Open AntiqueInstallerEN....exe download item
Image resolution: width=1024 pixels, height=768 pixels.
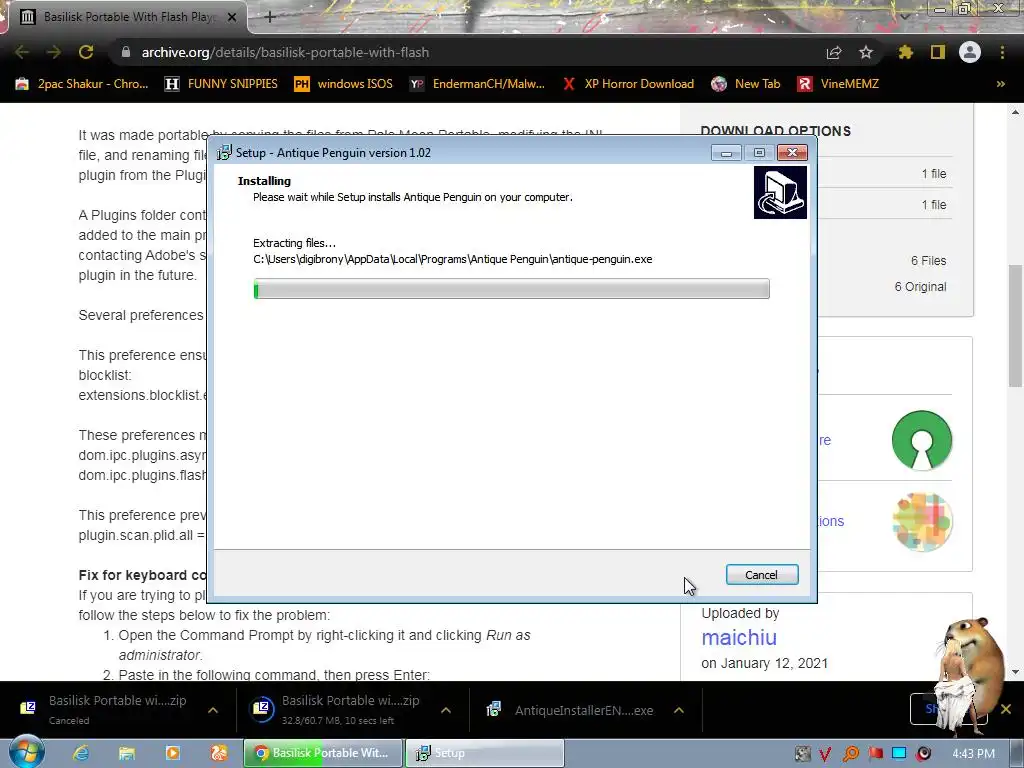pyautogui.click(x=571, y=711)
